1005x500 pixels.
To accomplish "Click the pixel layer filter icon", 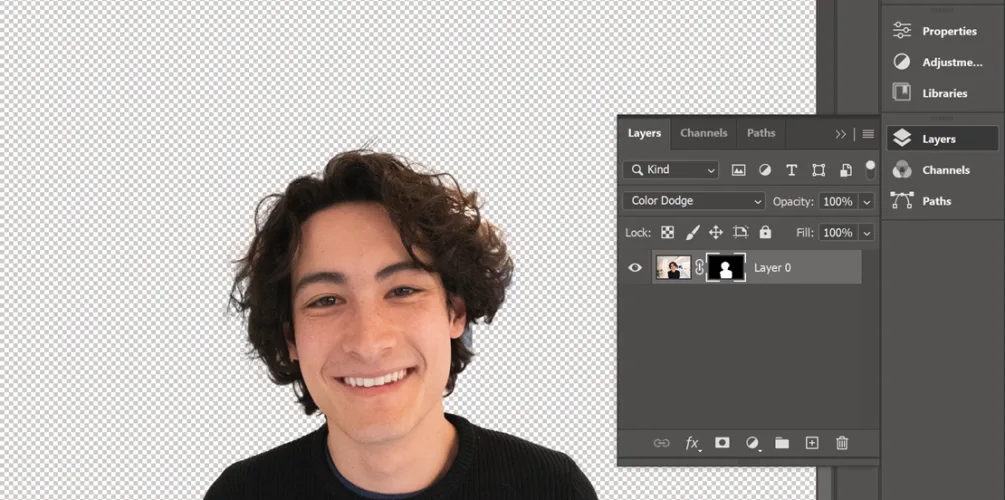I will click(x=739, y=170).
